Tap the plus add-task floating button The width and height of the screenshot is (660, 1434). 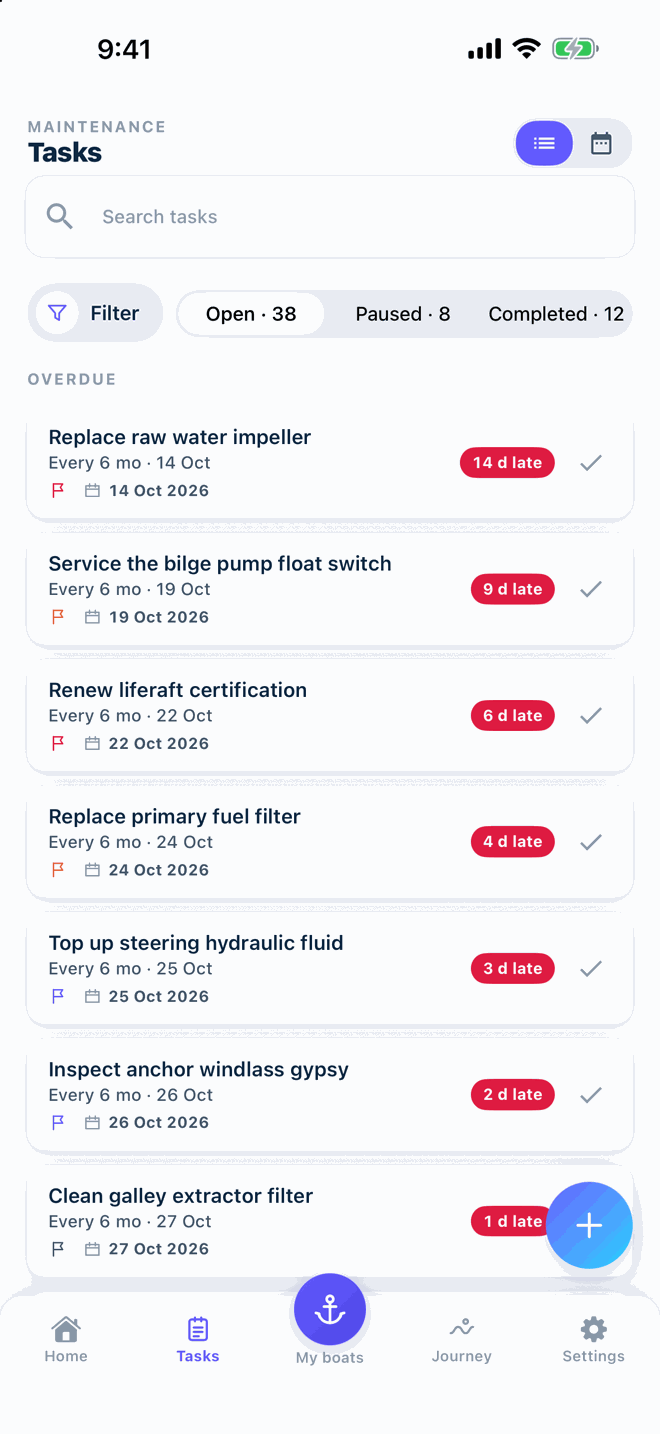click(x=589, y=1225)
